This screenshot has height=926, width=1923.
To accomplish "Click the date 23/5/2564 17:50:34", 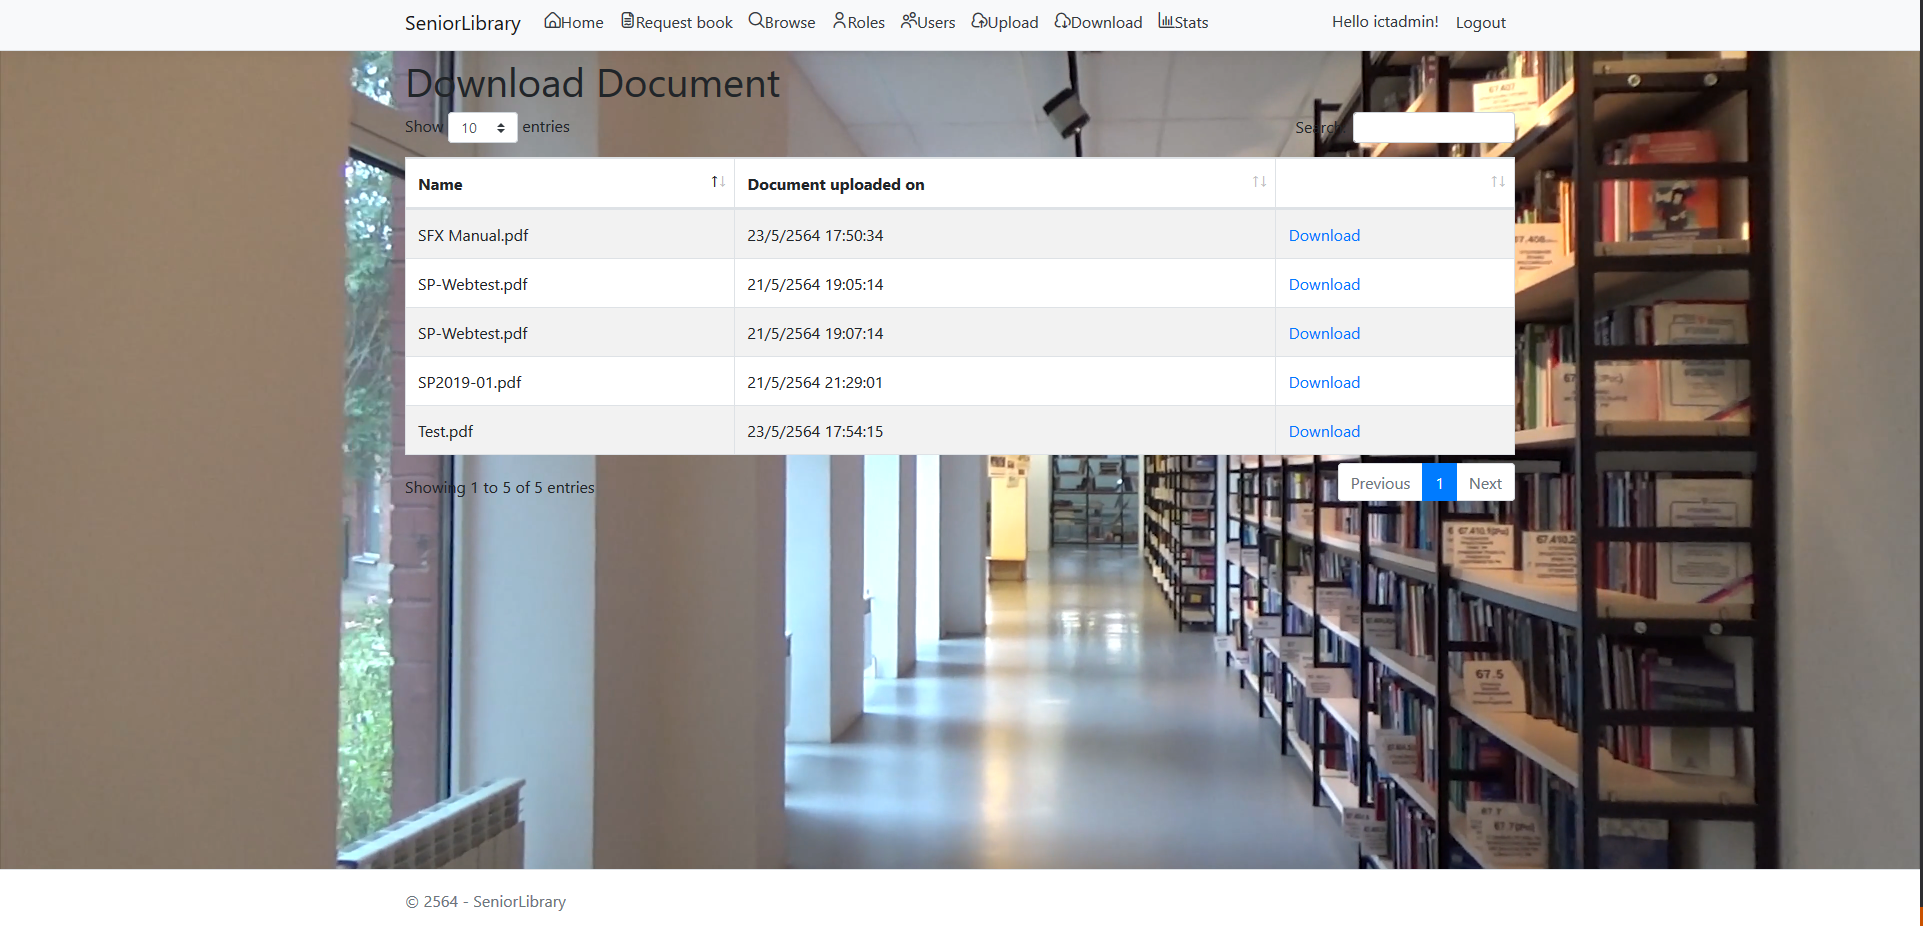I will coord(815,236).
